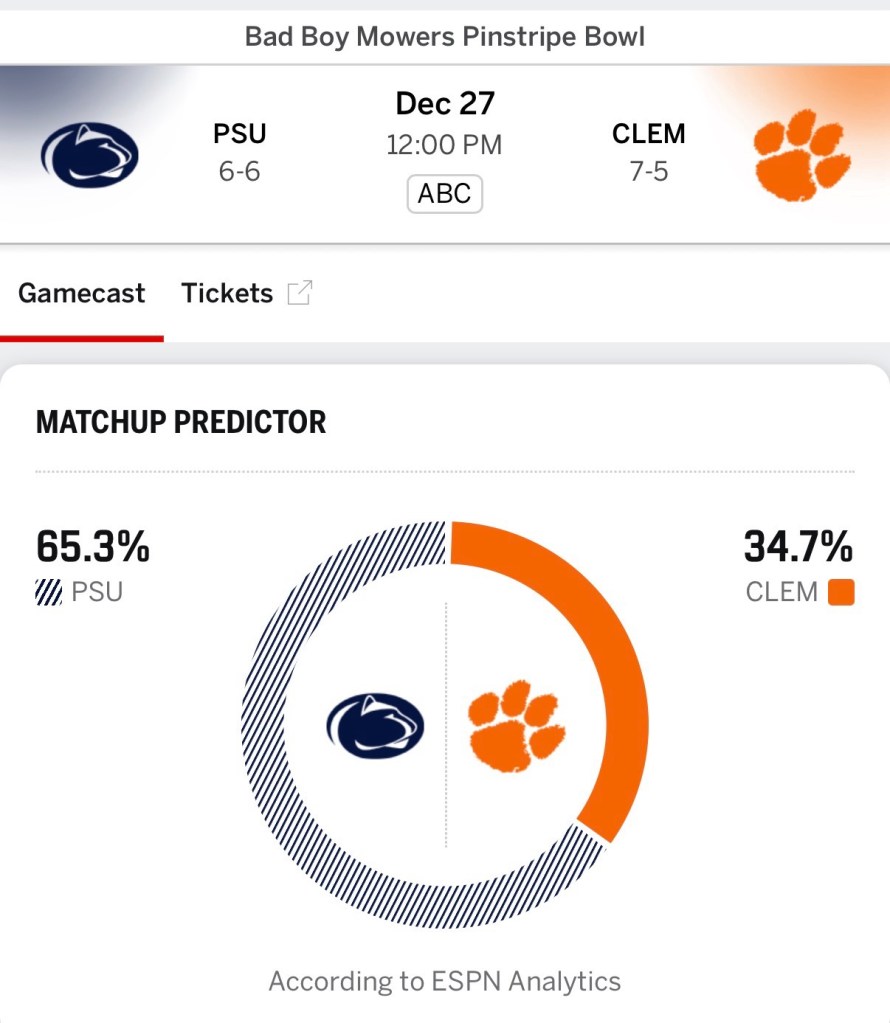This screenshot has width=890, height=1023.
Task: Tap Penn State logo inside the donut chart
Action: tap(375, 725)
